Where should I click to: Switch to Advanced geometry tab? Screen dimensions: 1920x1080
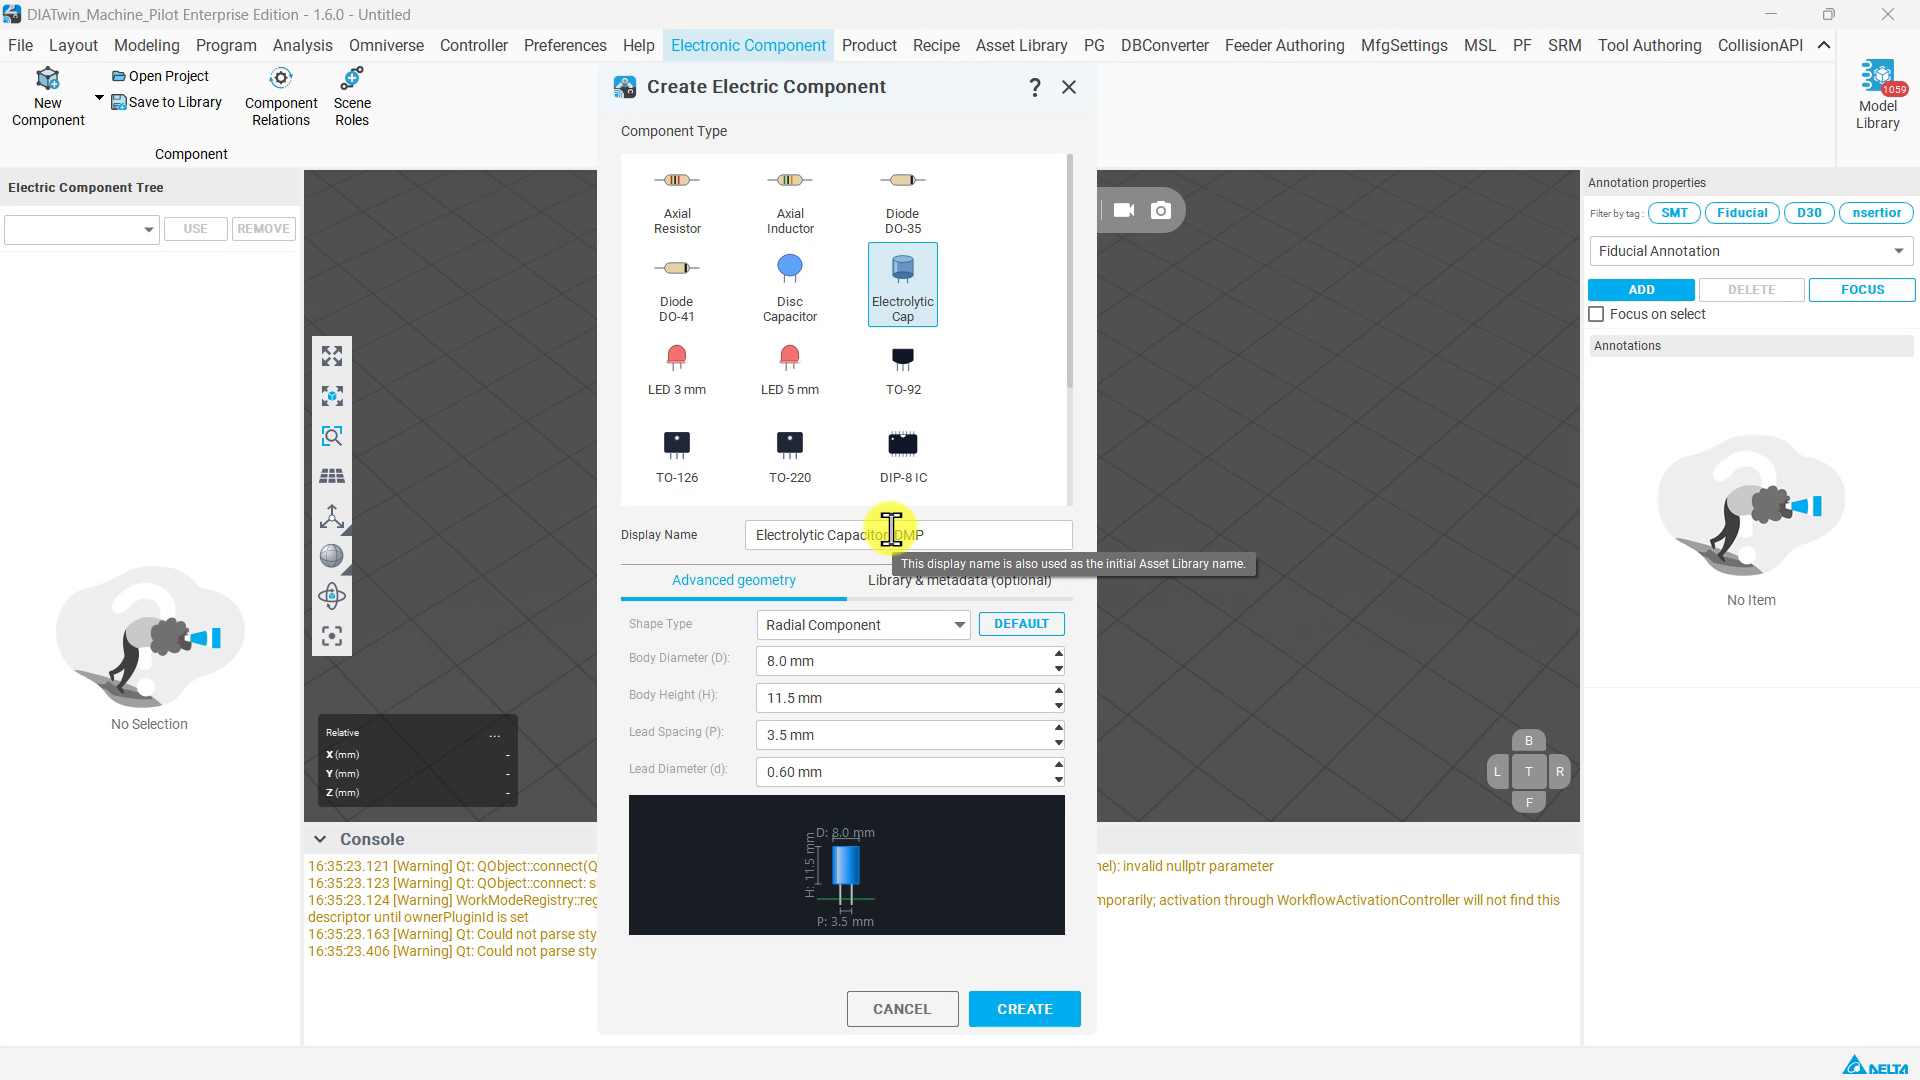tap(734, 580)
